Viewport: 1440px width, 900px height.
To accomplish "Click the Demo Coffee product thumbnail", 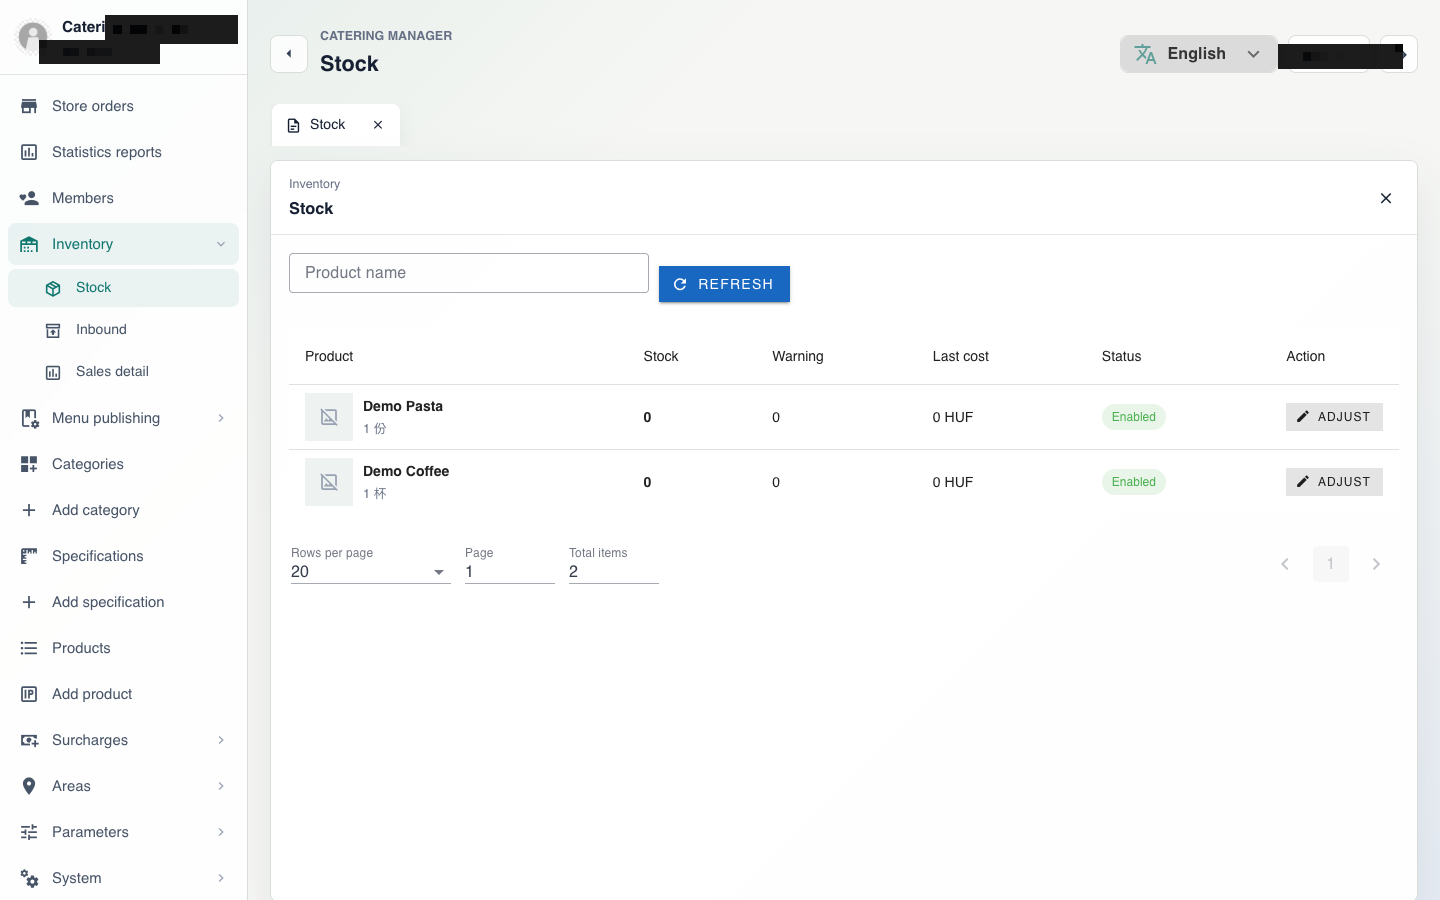I will point(329,482).
